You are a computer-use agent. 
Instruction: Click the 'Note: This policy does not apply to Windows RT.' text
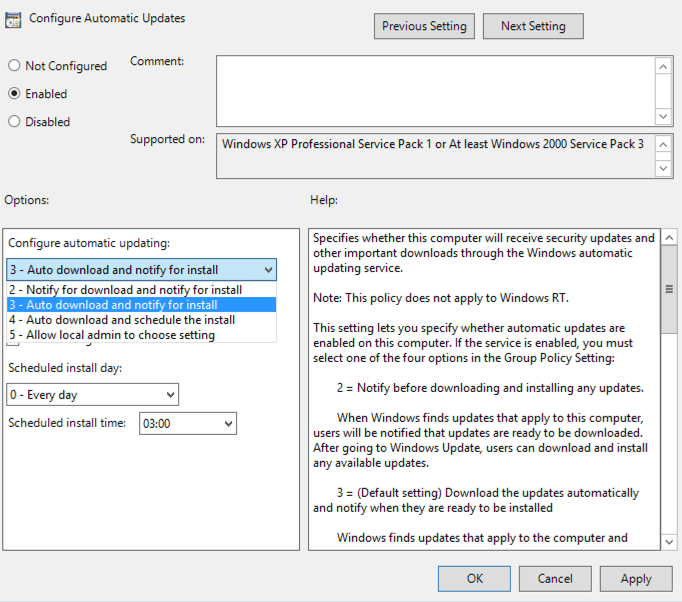441,298
